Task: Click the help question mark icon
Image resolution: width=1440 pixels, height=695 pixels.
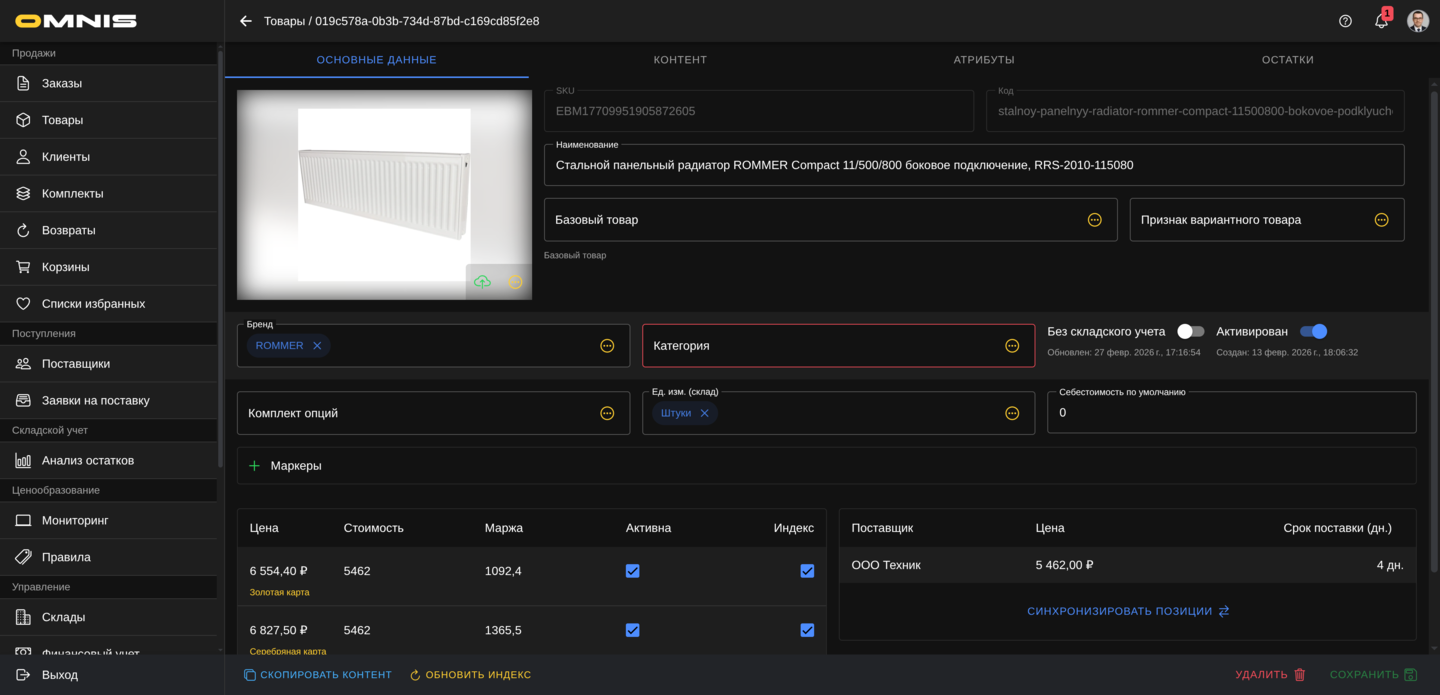Action: pos(1345,21)
